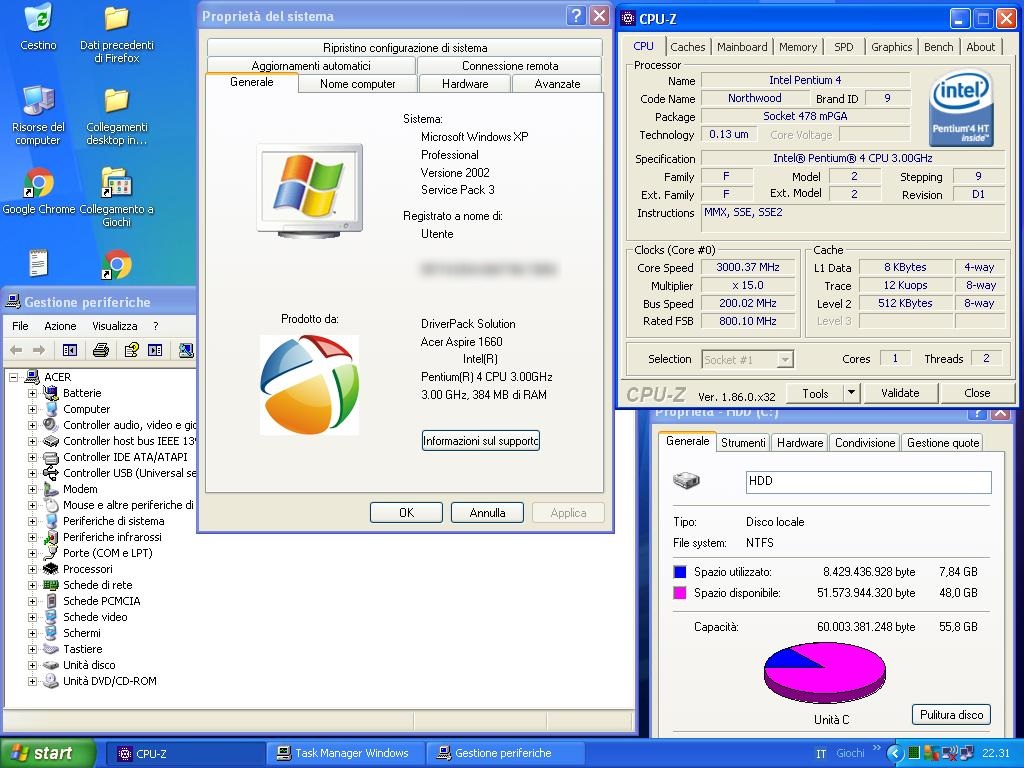This screenshot has width=1024, height=768.
Task: Click the properties help icon in Gestione periferiche toolbar
Action: click(x=131, y=351)
